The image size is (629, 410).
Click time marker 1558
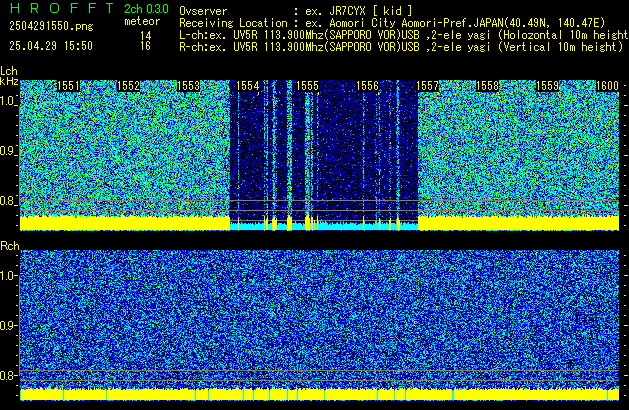click(x=487, y=86)
